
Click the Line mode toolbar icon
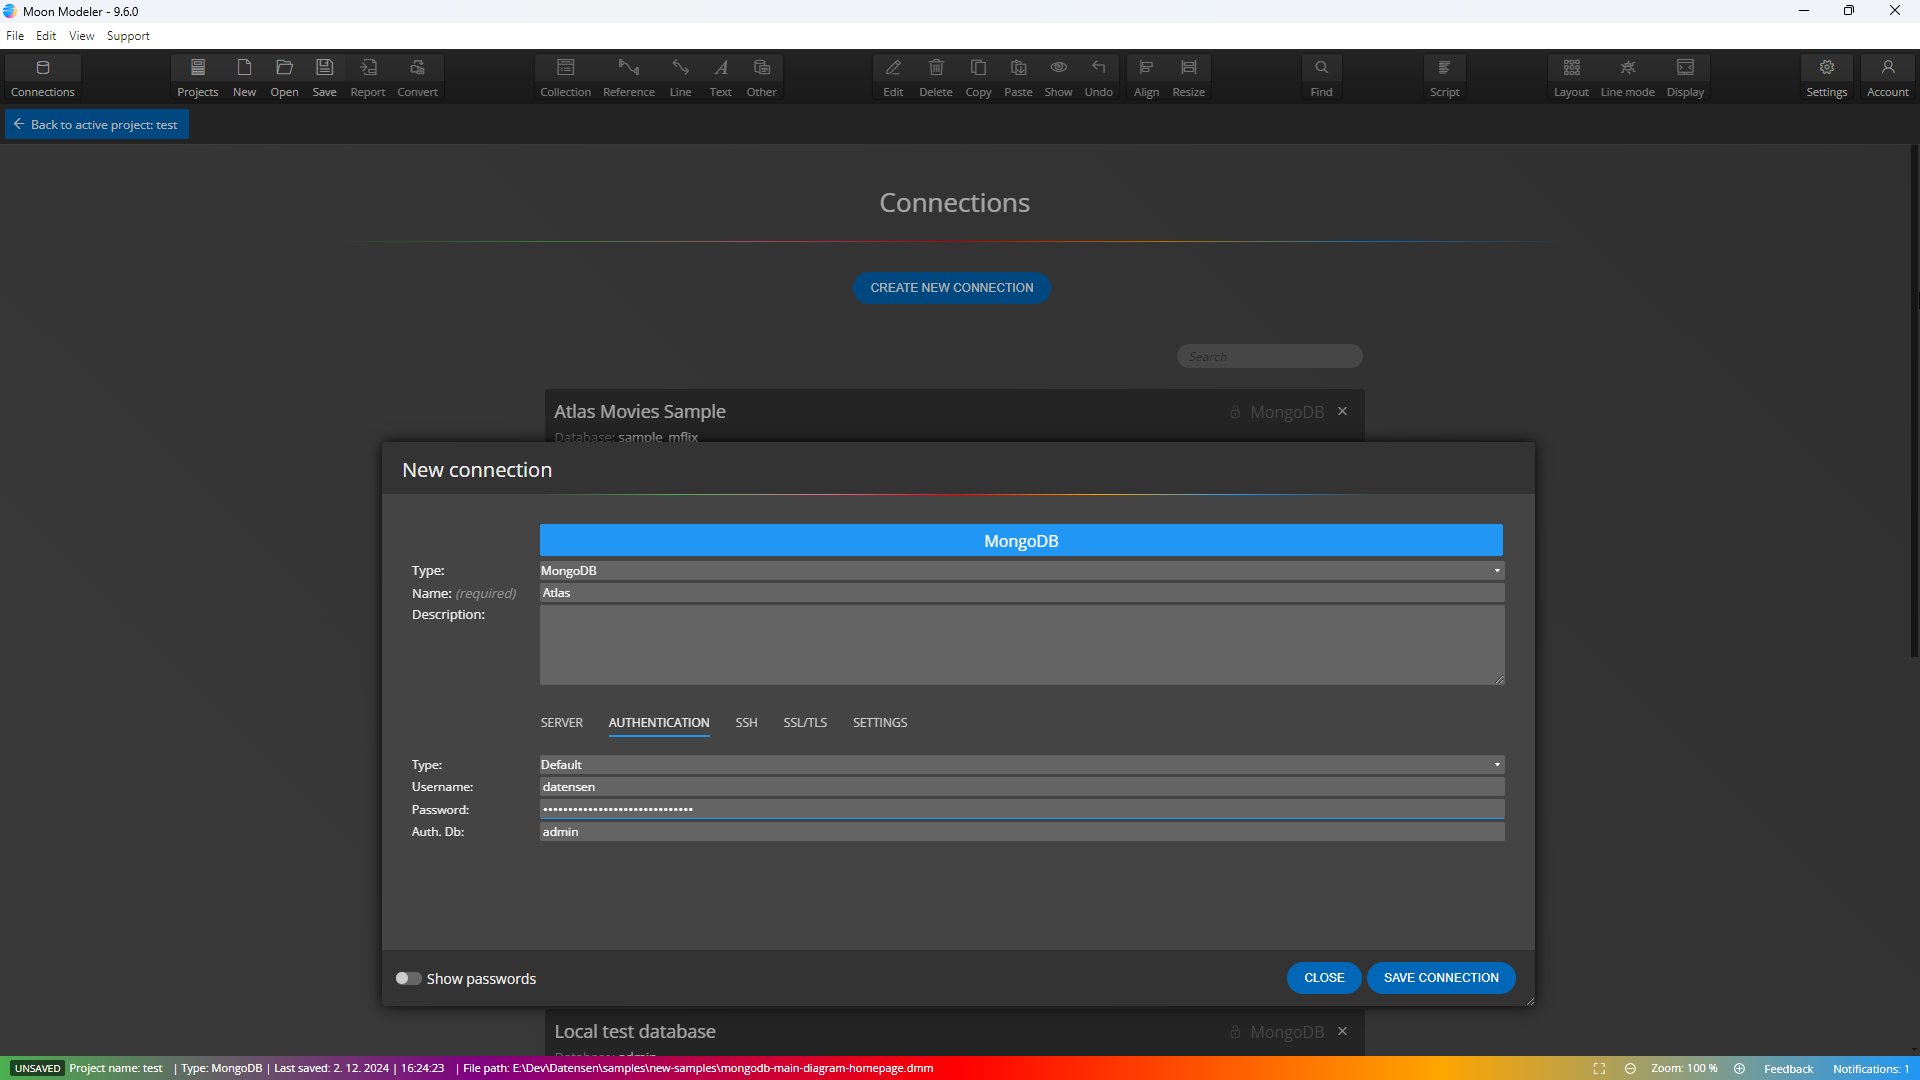[1627, 77]
